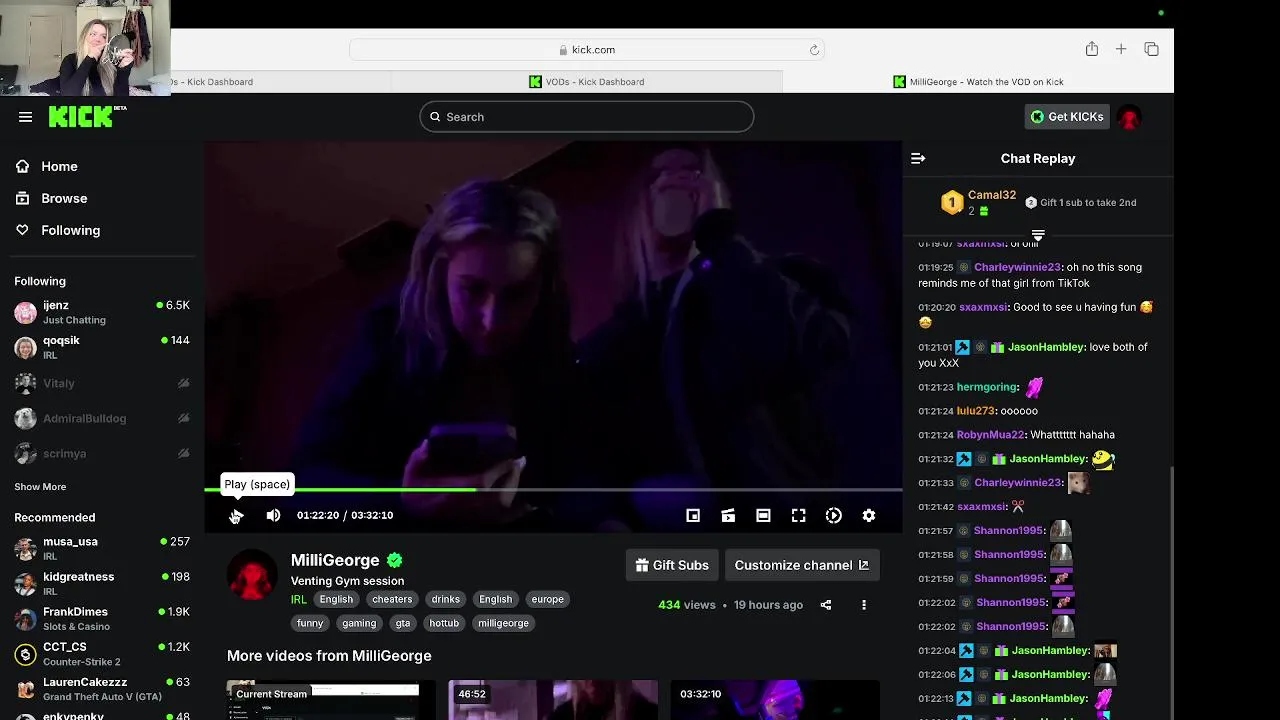Open the user avatar menu in the header

click(x=1129, y=117)
